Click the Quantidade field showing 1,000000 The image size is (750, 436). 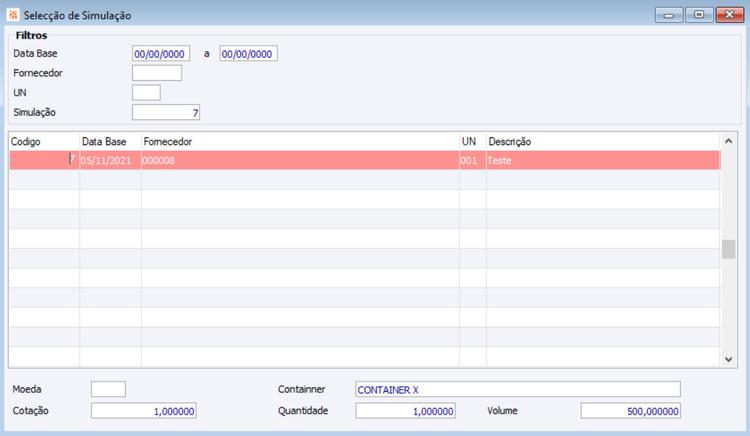click(405, 411)
